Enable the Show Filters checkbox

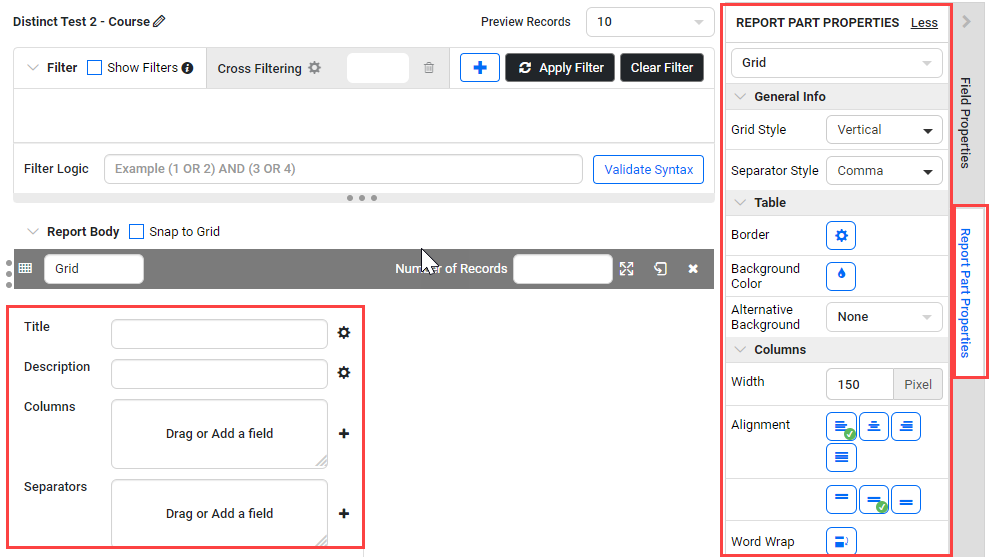[94, 67]
